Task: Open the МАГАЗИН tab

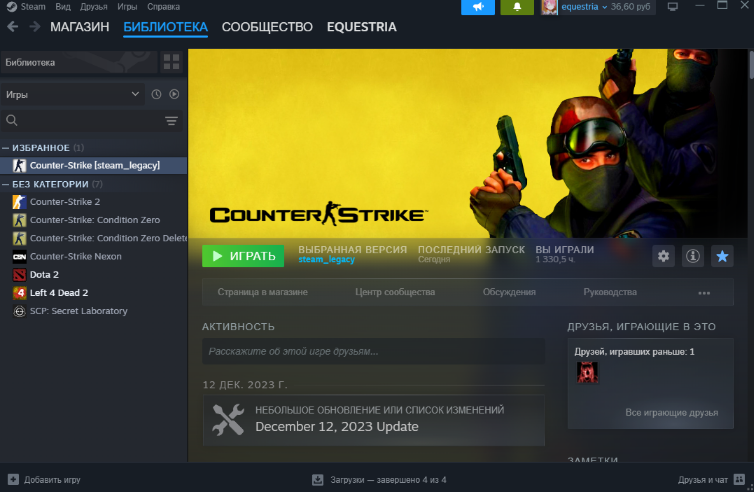Action: coord(79,27)
